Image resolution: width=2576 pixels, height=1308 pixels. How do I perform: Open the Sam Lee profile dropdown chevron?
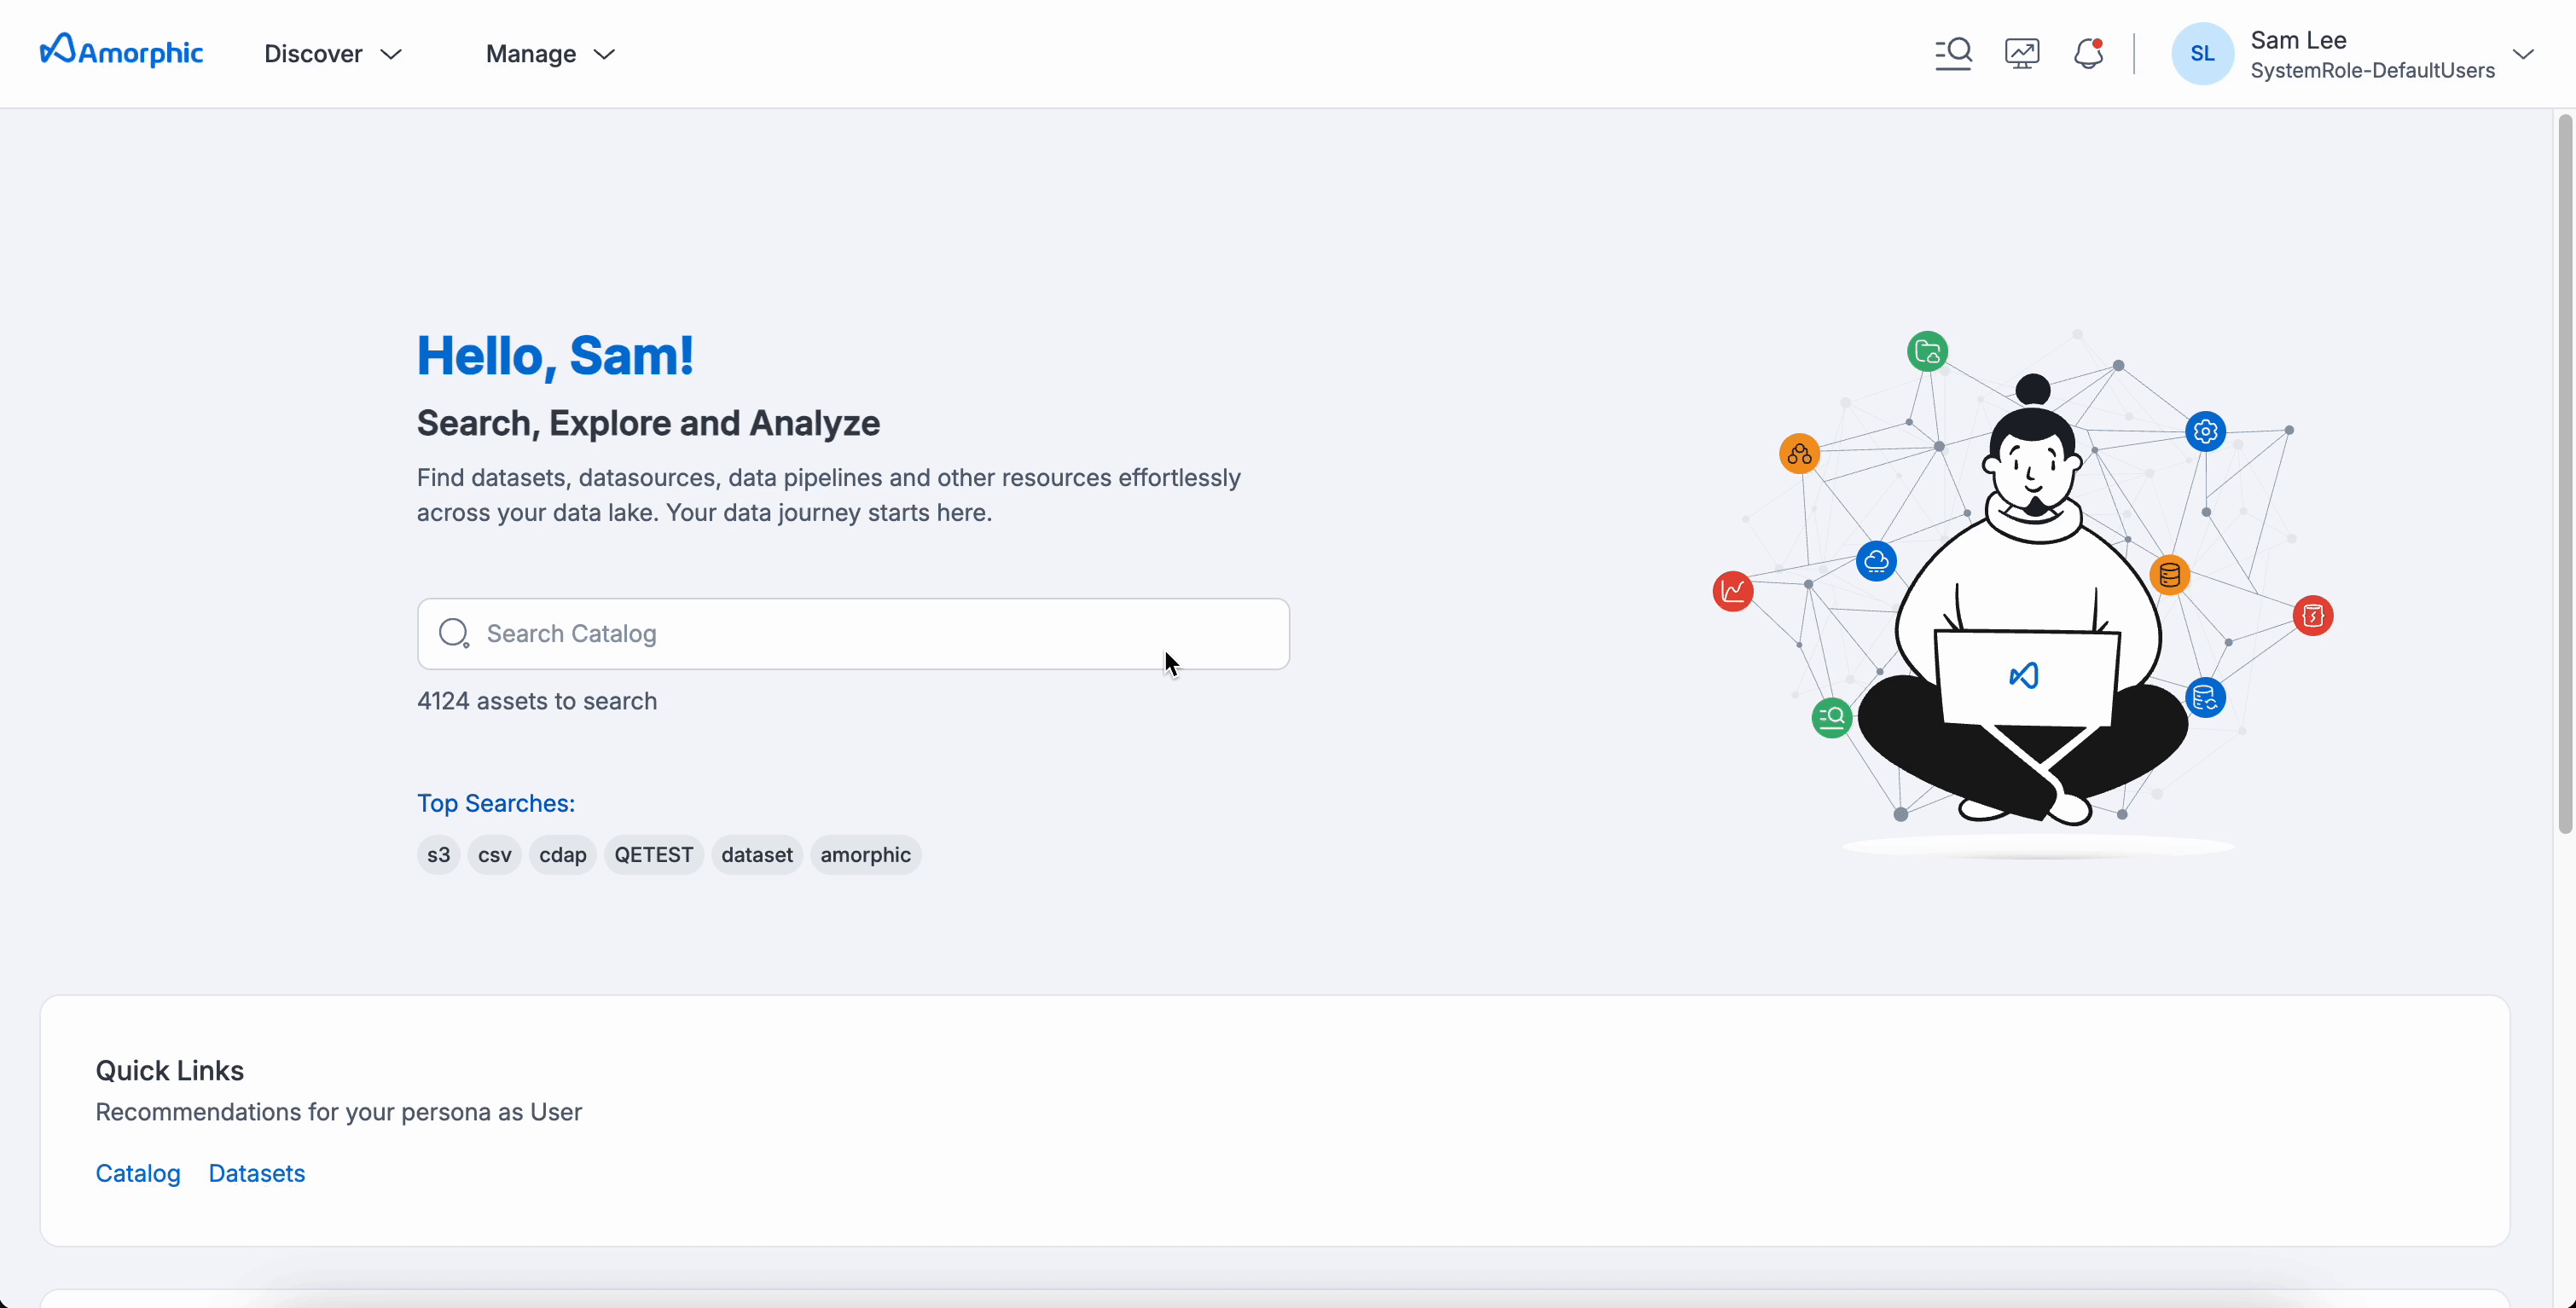click(x=2523, y=54)
